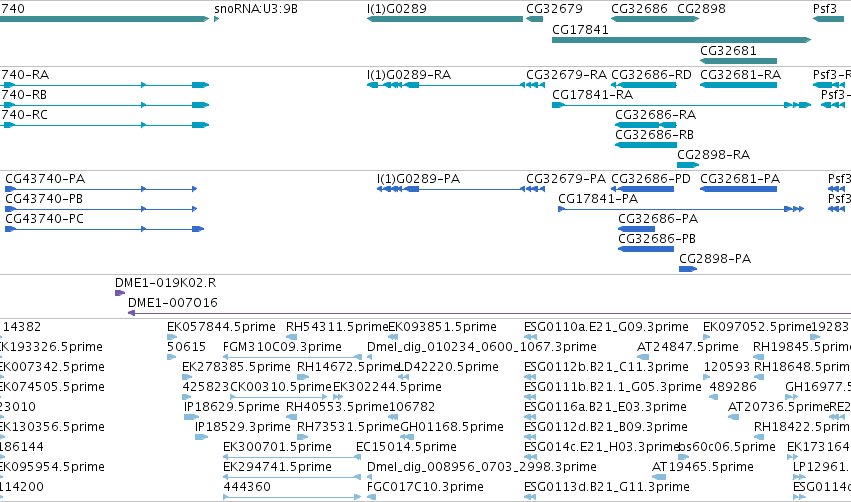The image size is (851, 502).
Task: Click EST IP18629.5prime
Action: pos(192,417)
